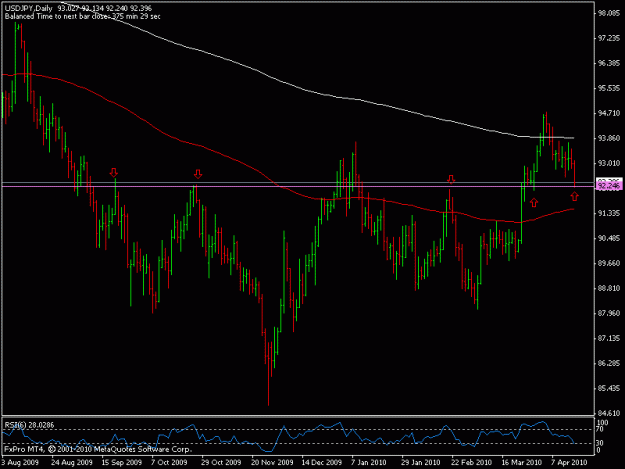
Task: Click the 22 Feb 2010 date label
Action: tap(471, 463)
